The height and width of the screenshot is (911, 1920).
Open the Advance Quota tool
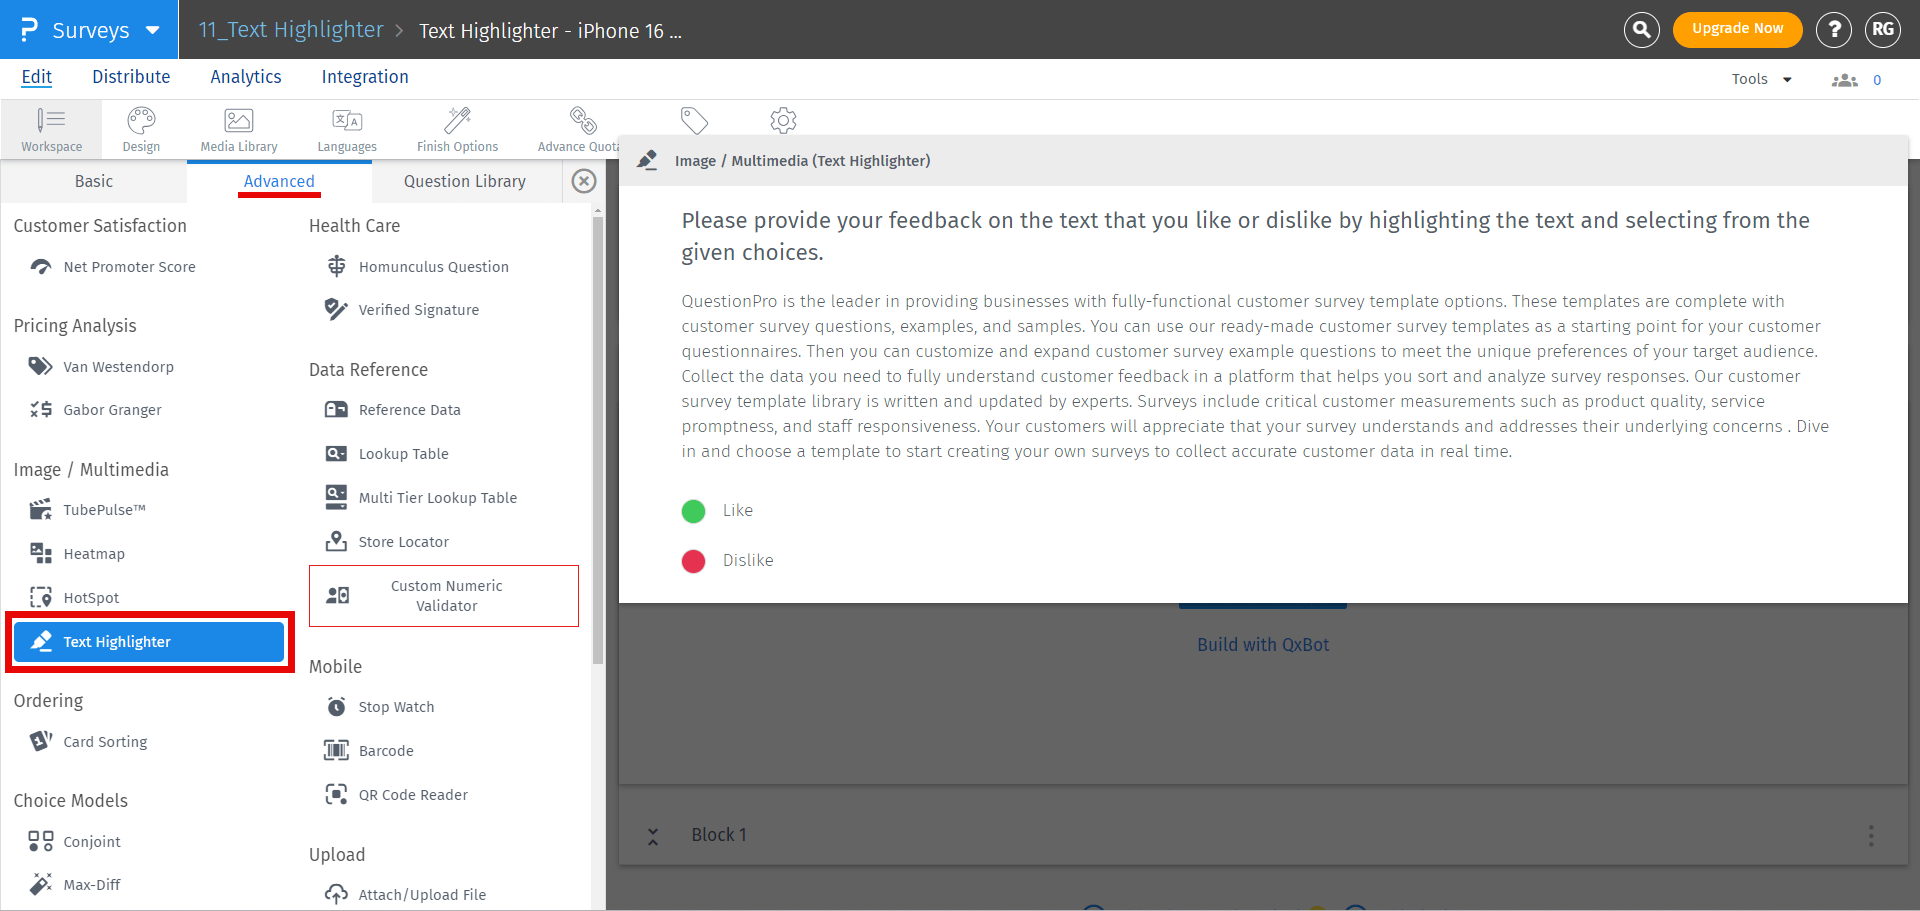[579, 129]
